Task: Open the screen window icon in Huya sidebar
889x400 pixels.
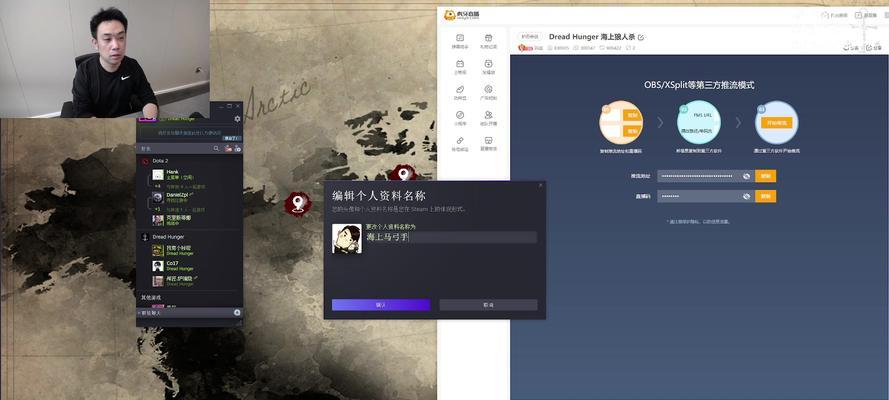Action: pos(460,38)
